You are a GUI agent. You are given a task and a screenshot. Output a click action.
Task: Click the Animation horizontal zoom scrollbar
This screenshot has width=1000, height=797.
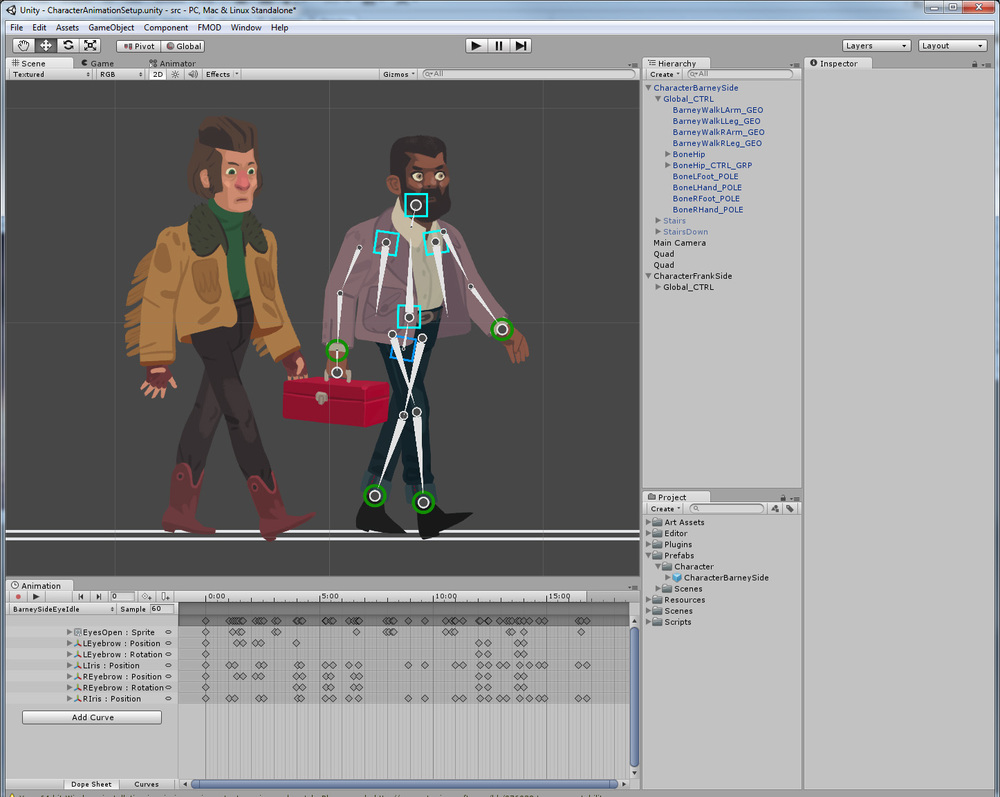coord(404,784)
